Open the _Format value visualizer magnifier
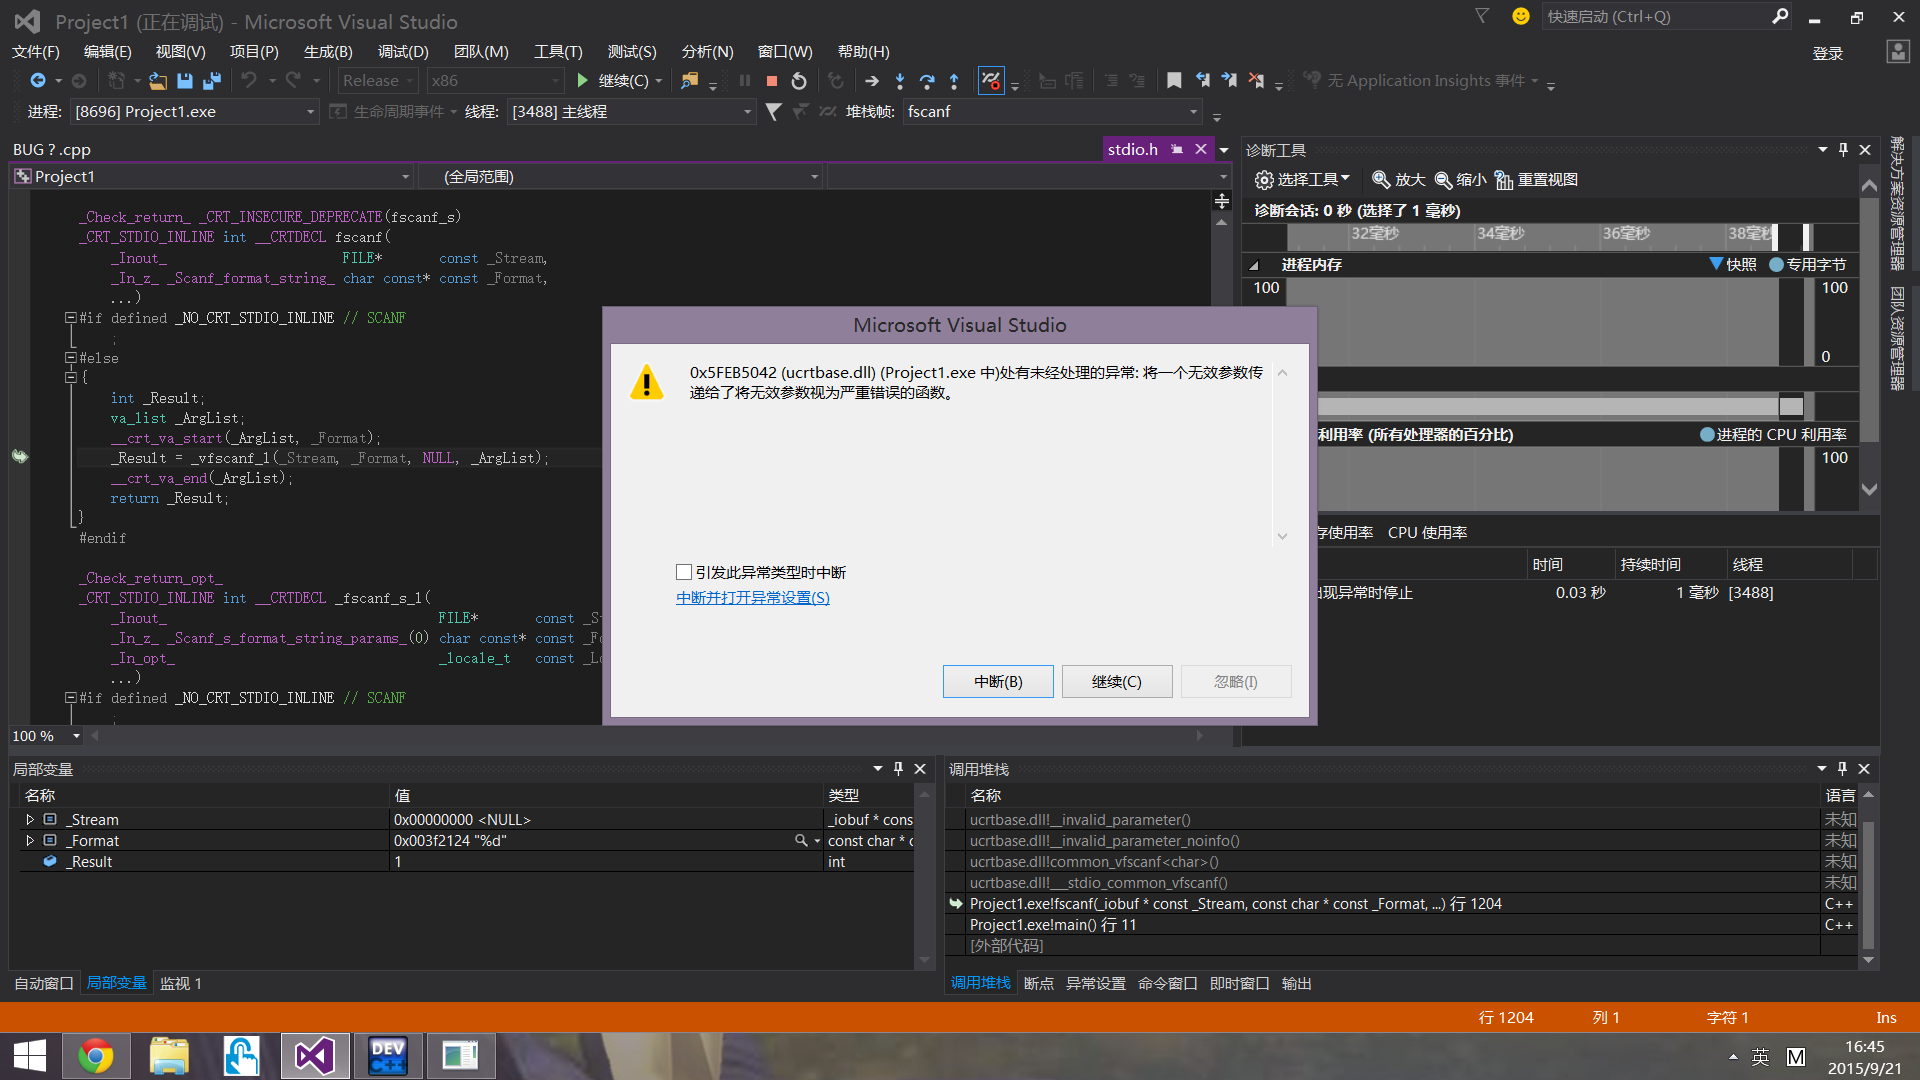Image resolution: width=1920 pixels, height=1080 pixels. [801, 841]
